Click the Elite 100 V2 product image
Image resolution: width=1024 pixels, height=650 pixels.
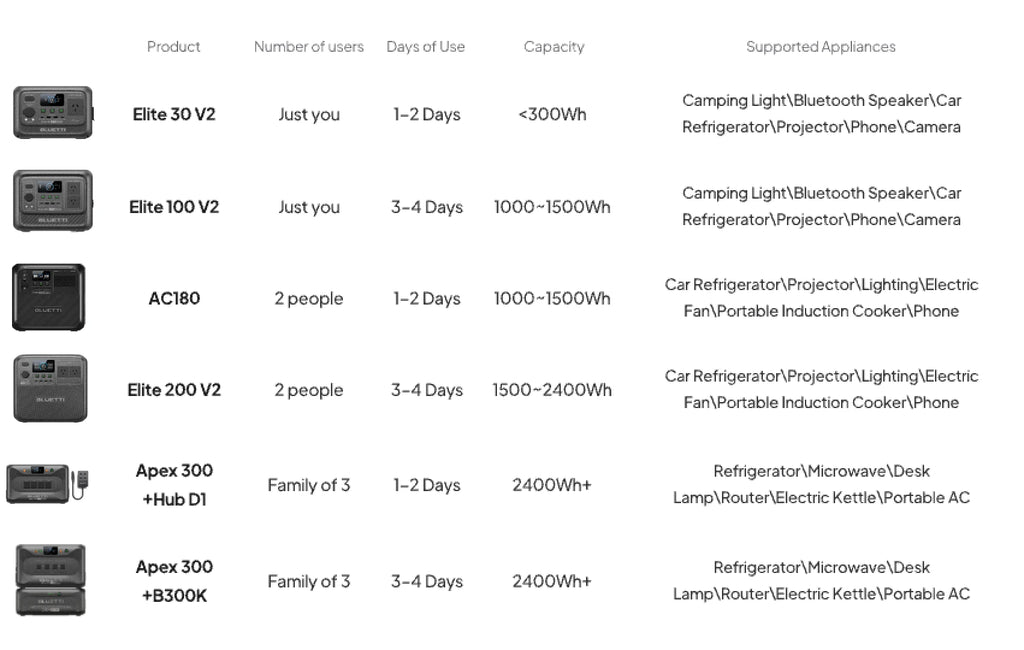point(52,201)
